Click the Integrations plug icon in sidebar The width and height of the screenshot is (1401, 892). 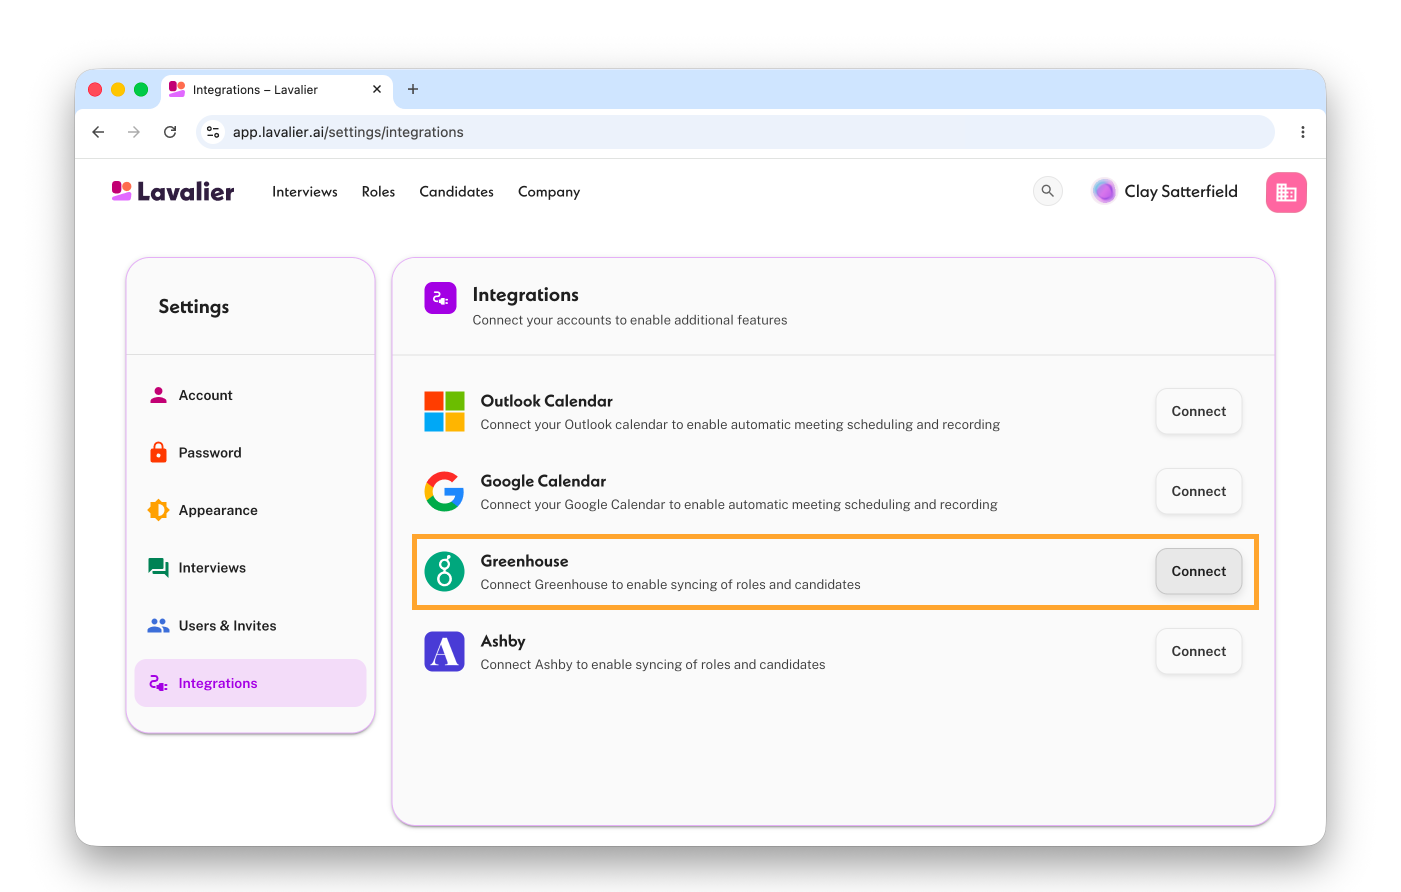point(158,683)
